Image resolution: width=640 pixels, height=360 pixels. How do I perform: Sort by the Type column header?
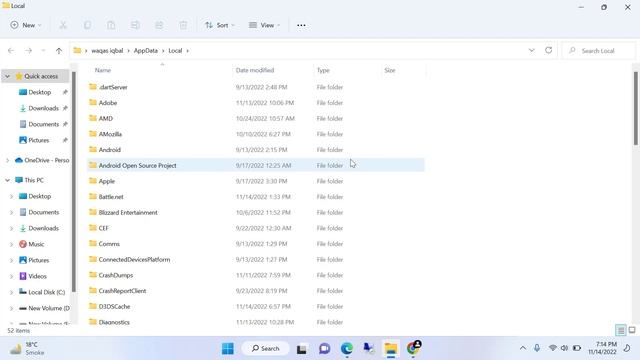pos(323,70)
